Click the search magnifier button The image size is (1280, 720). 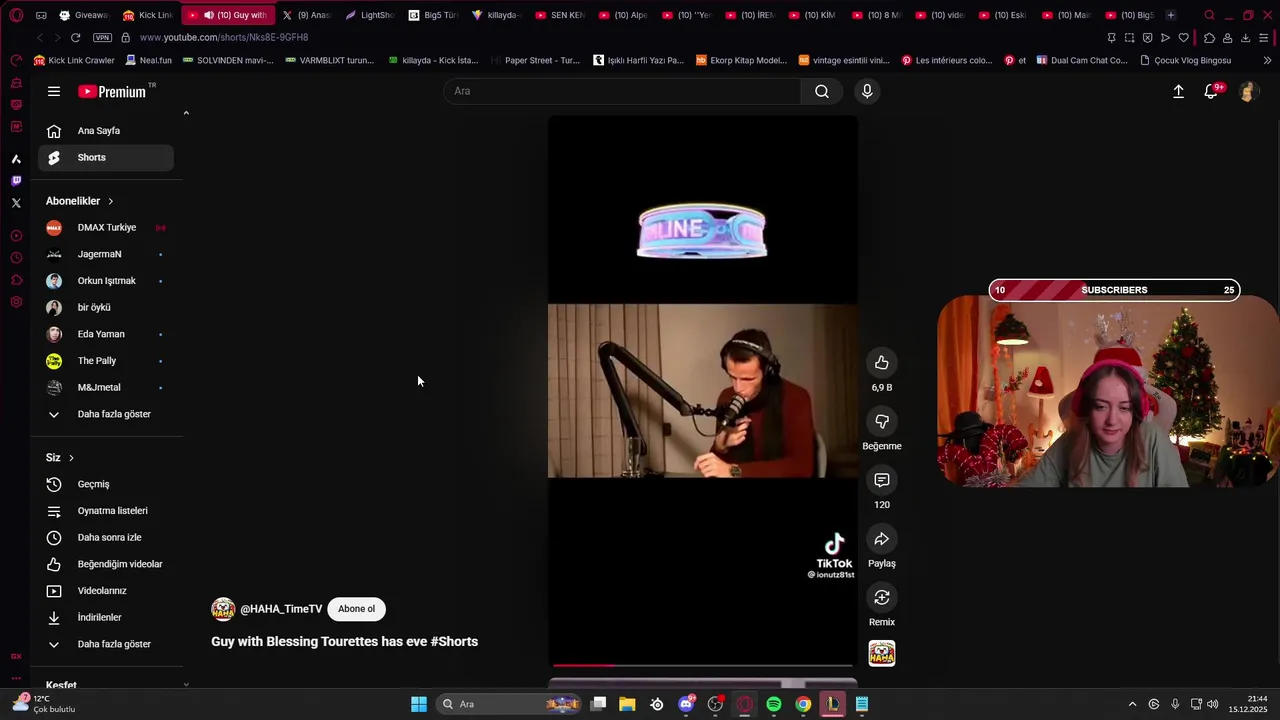click(821, 91)
